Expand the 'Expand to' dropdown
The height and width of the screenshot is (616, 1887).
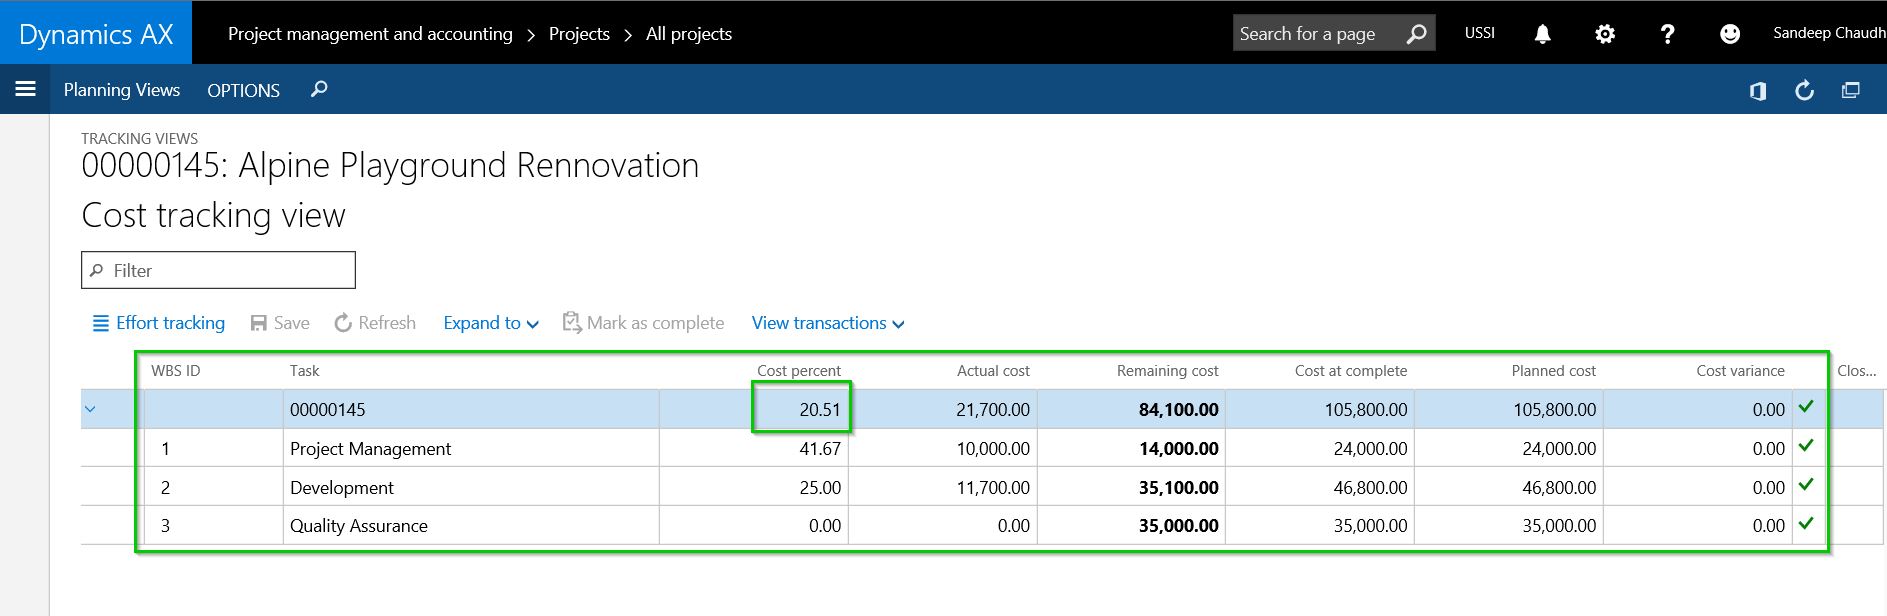(x=491, y=323)
